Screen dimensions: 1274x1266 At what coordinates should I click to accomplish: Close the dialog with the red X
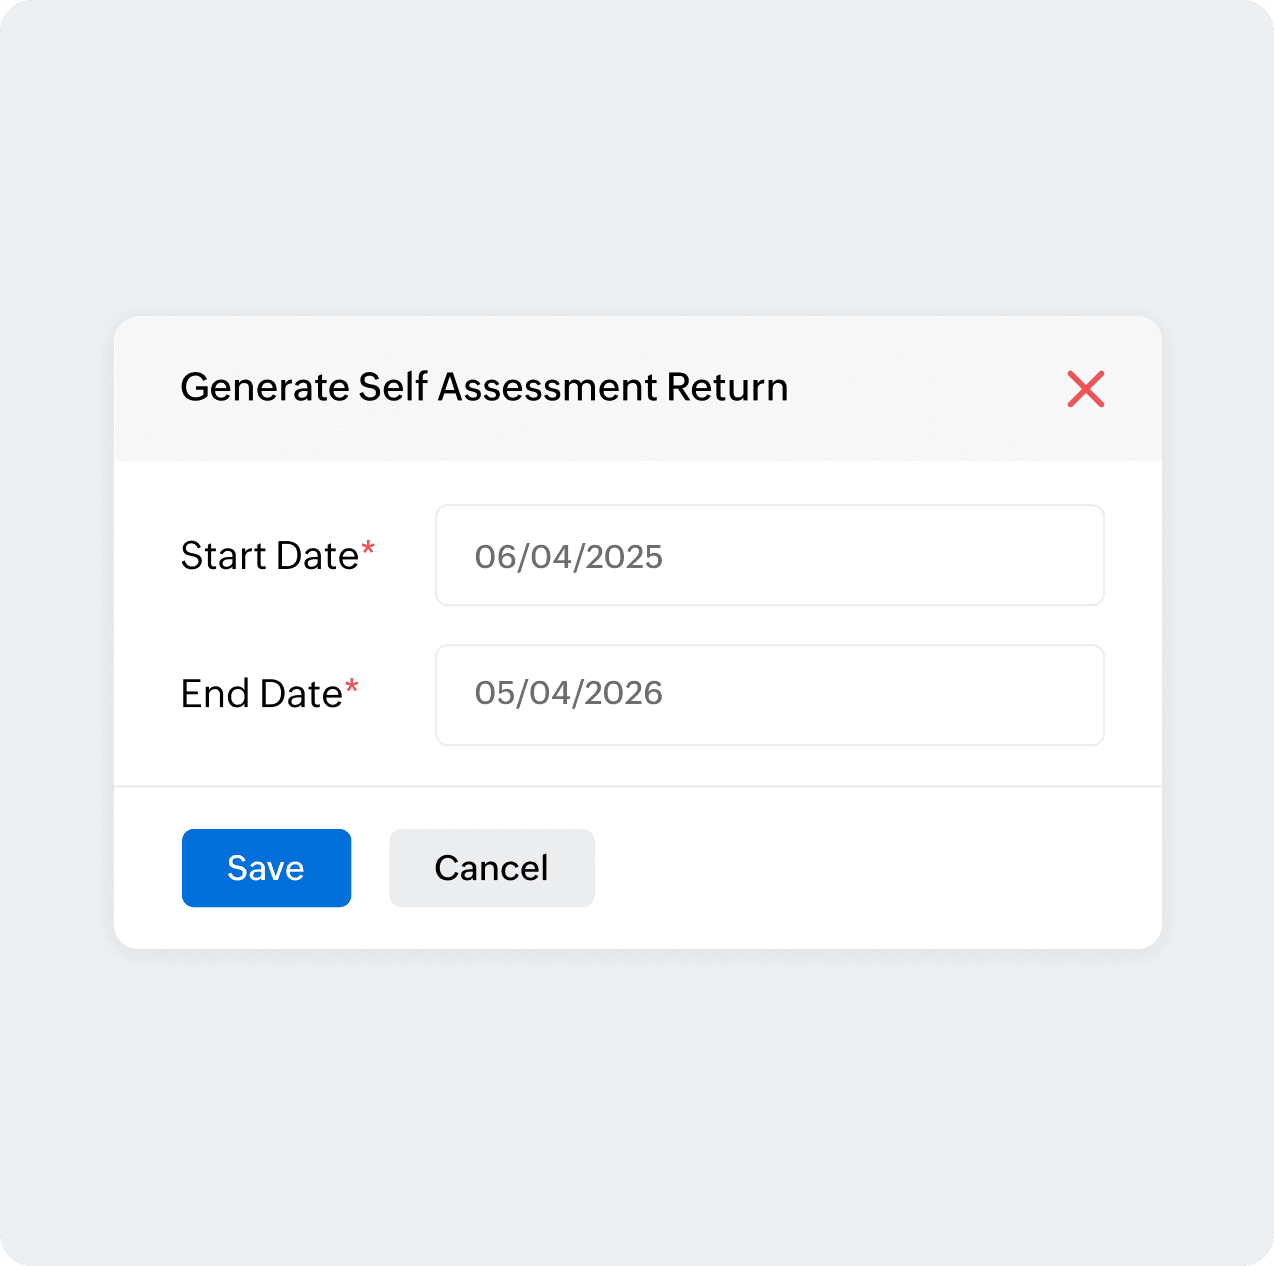[1085, 389]
